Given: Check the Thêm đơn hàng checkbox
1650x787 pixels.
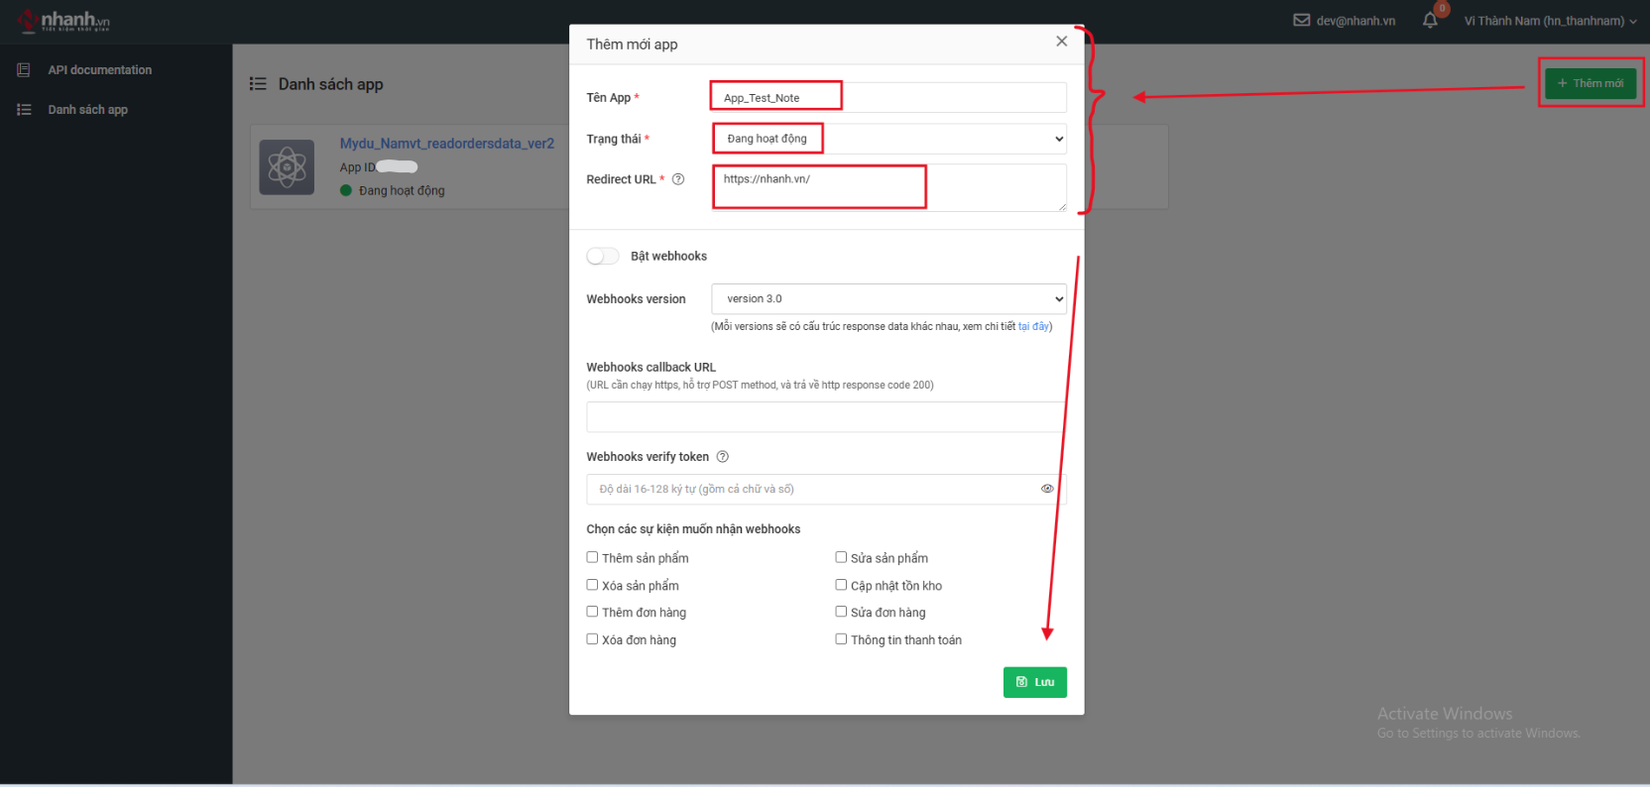Looking at the screenshot, I should 592,612.
